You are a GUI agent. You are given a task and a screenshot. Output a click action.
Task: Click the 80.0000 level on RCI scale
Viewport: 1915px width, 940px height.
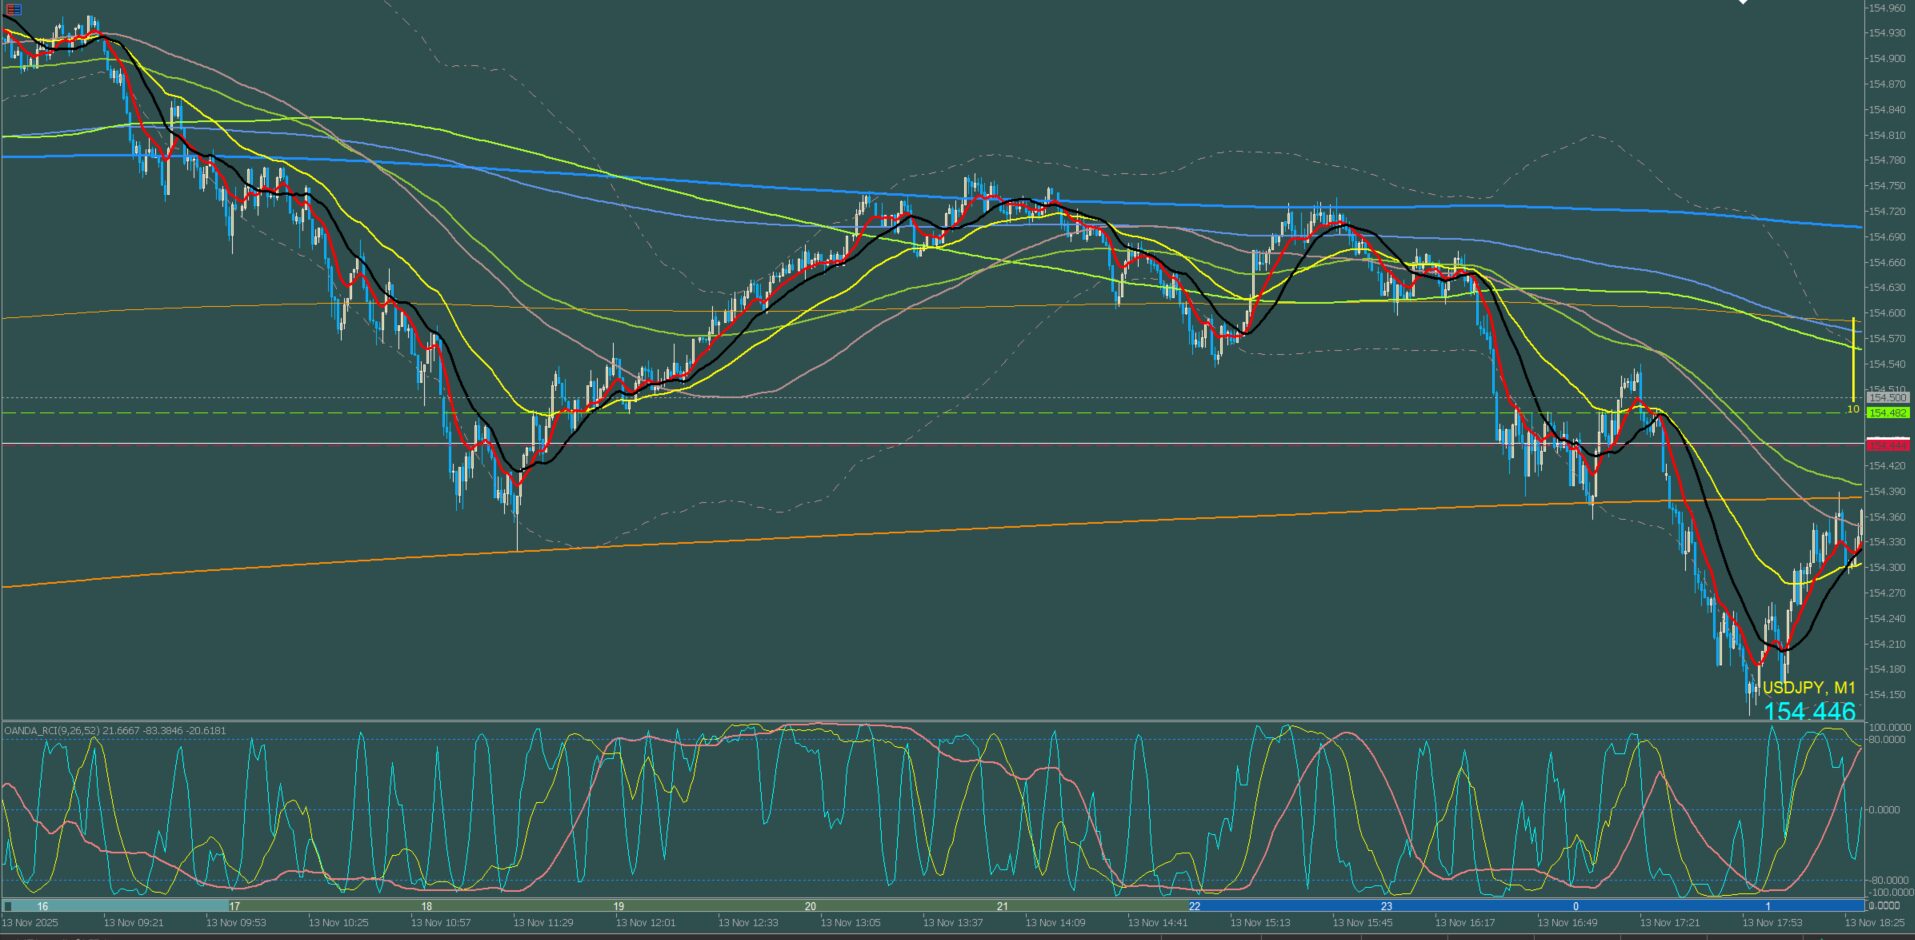[1888, 740]
